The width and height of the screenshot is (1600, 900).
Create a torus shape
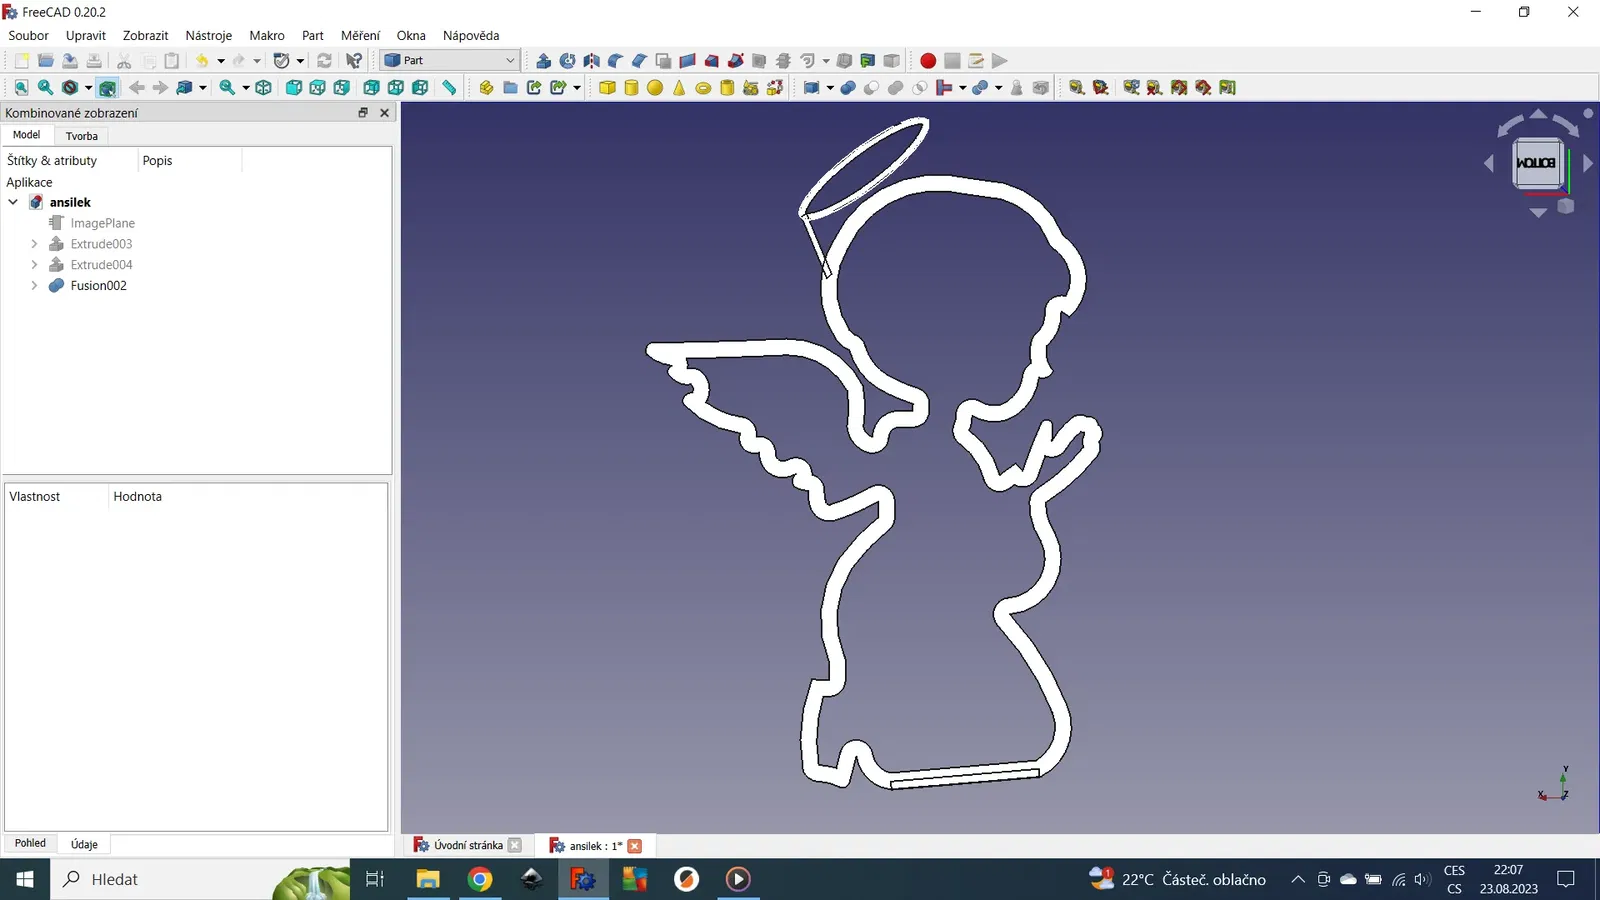703,88
